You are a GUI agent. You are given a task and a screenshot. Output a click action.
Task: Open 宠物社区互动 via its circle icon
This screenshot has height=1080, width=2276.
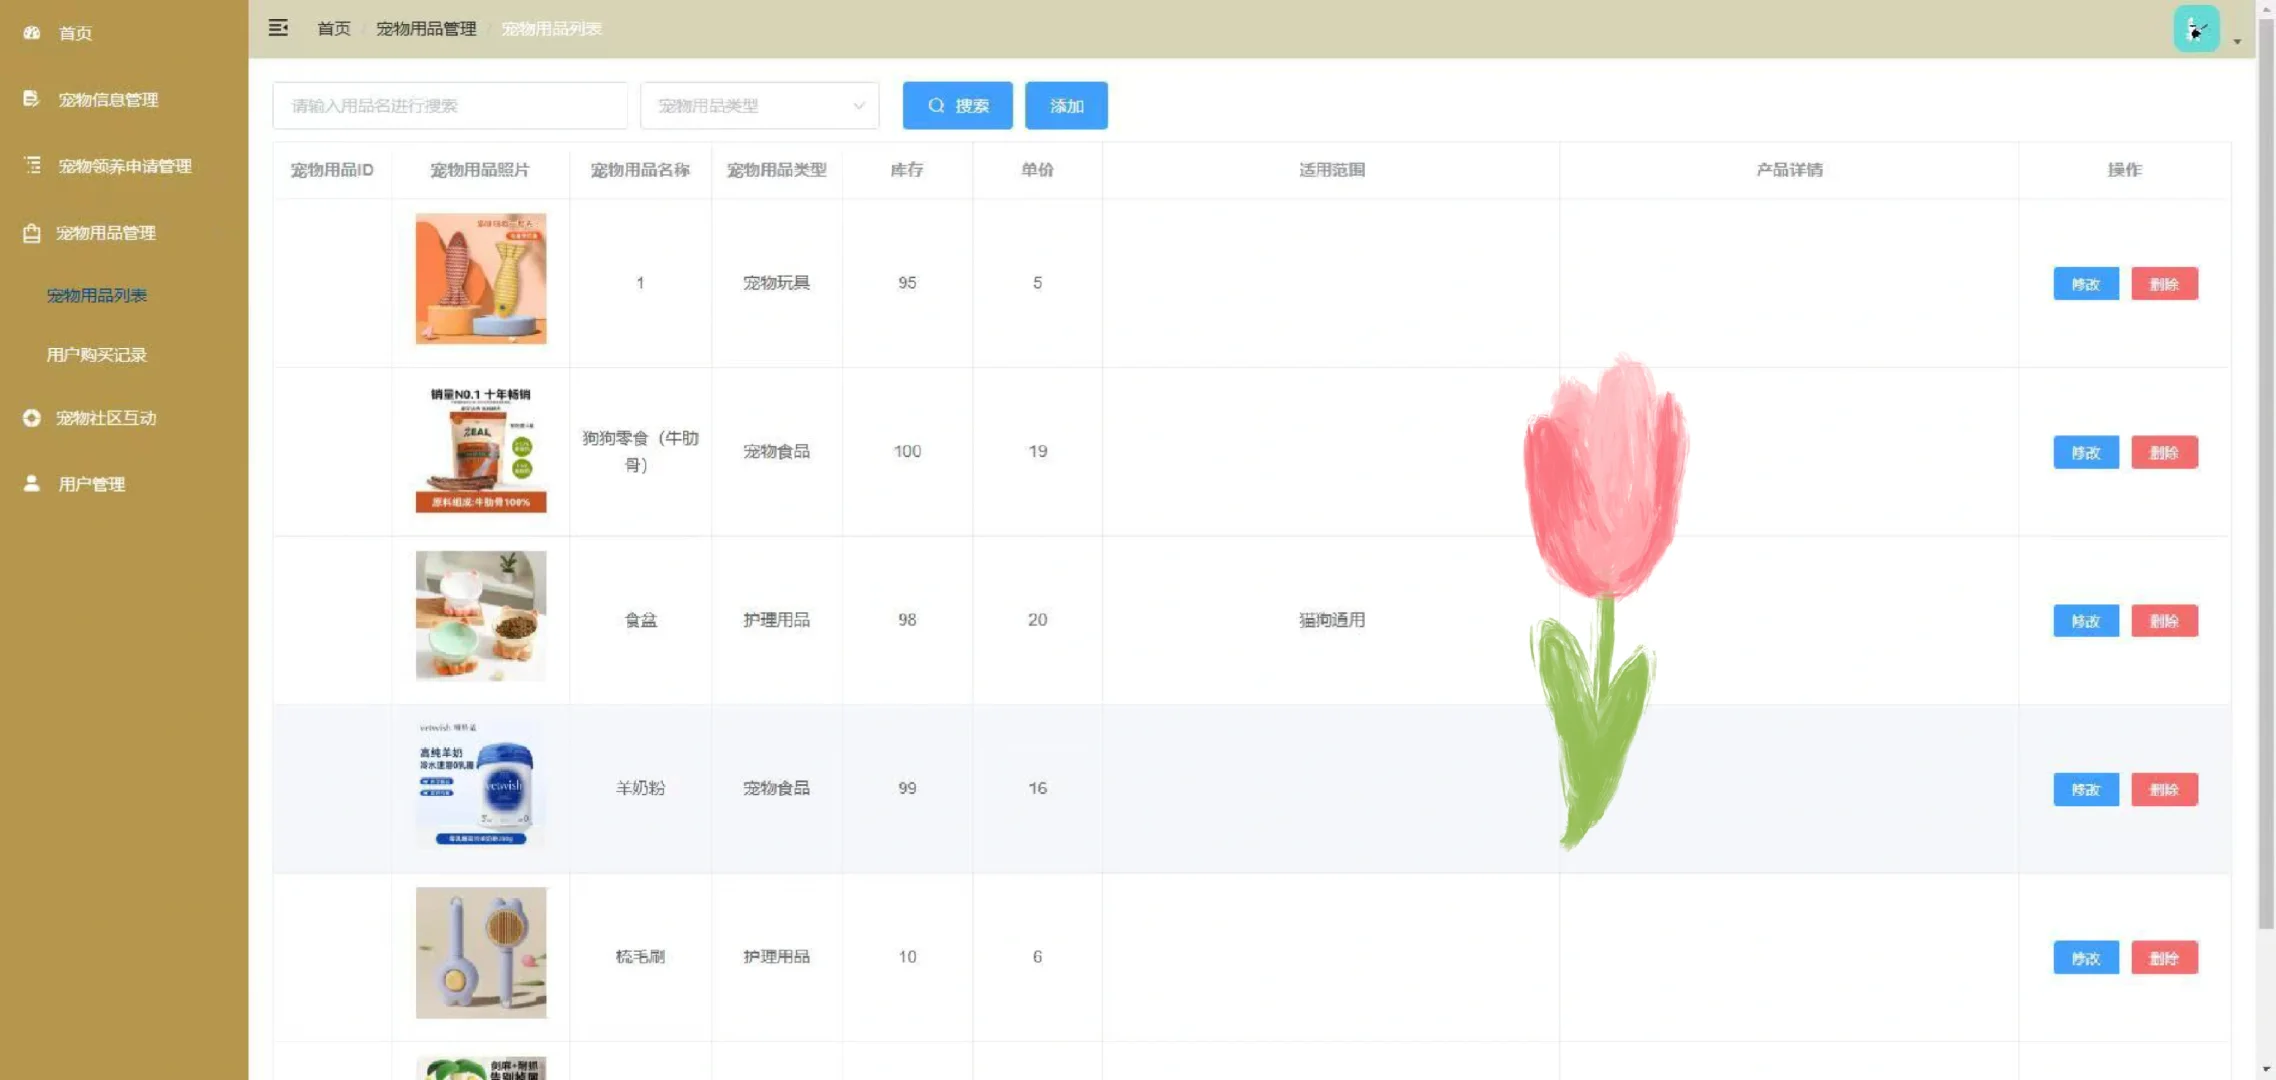point(30,418)
